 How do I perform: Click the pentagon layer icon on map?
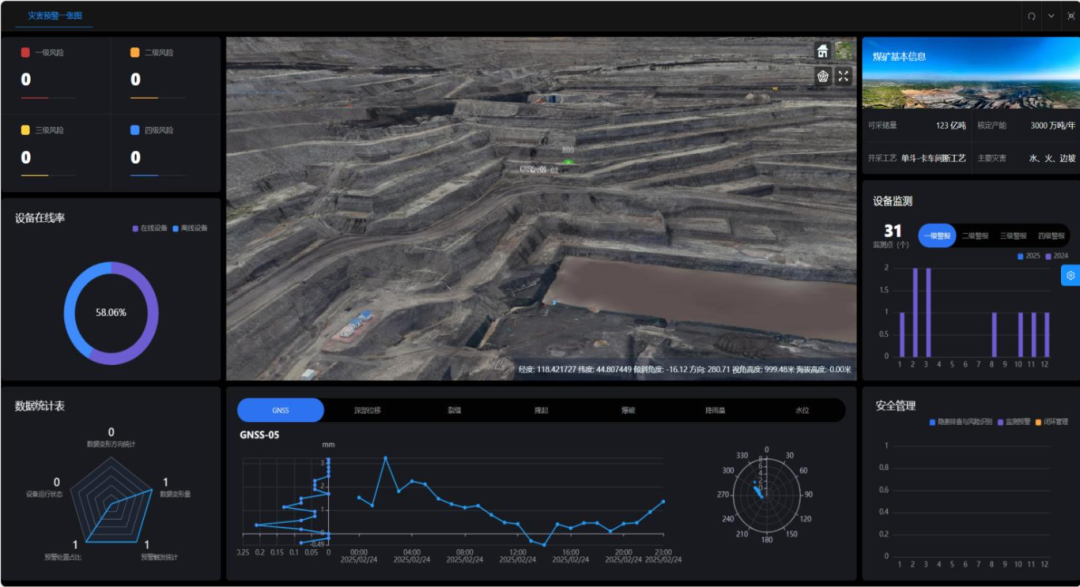pyautogui.click(x=822, y=76)
